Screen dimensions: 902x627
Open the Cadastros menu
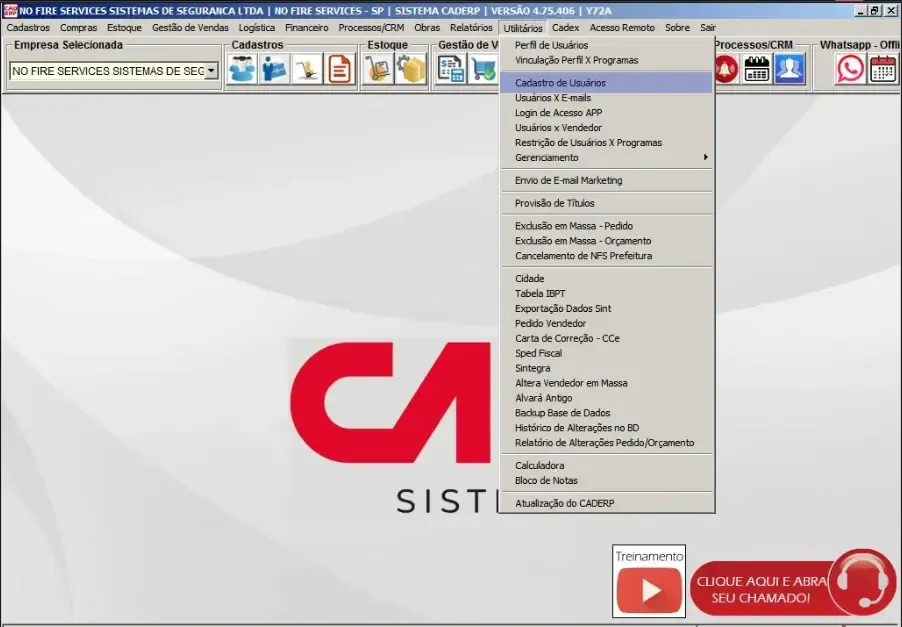[x=28, y=28]
